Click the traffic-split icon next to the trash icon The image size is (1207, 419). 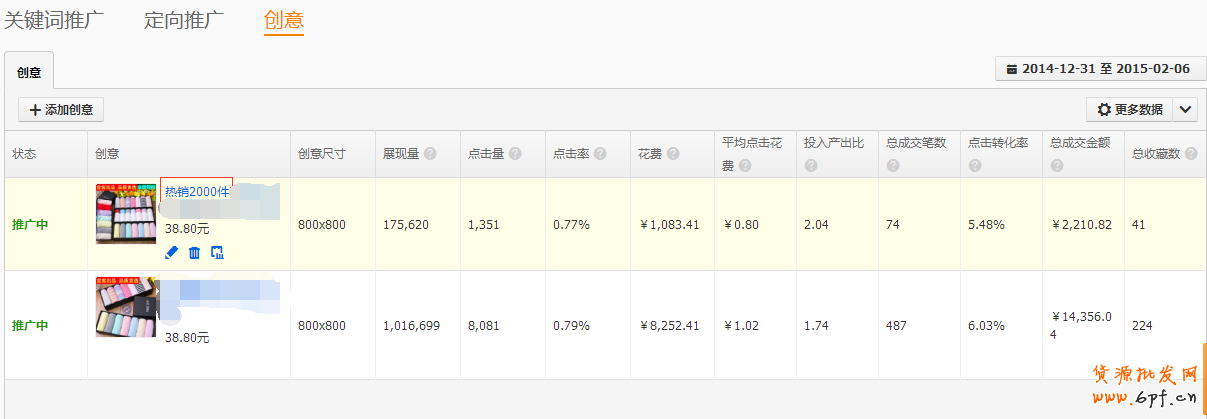[x=217, y=253]
